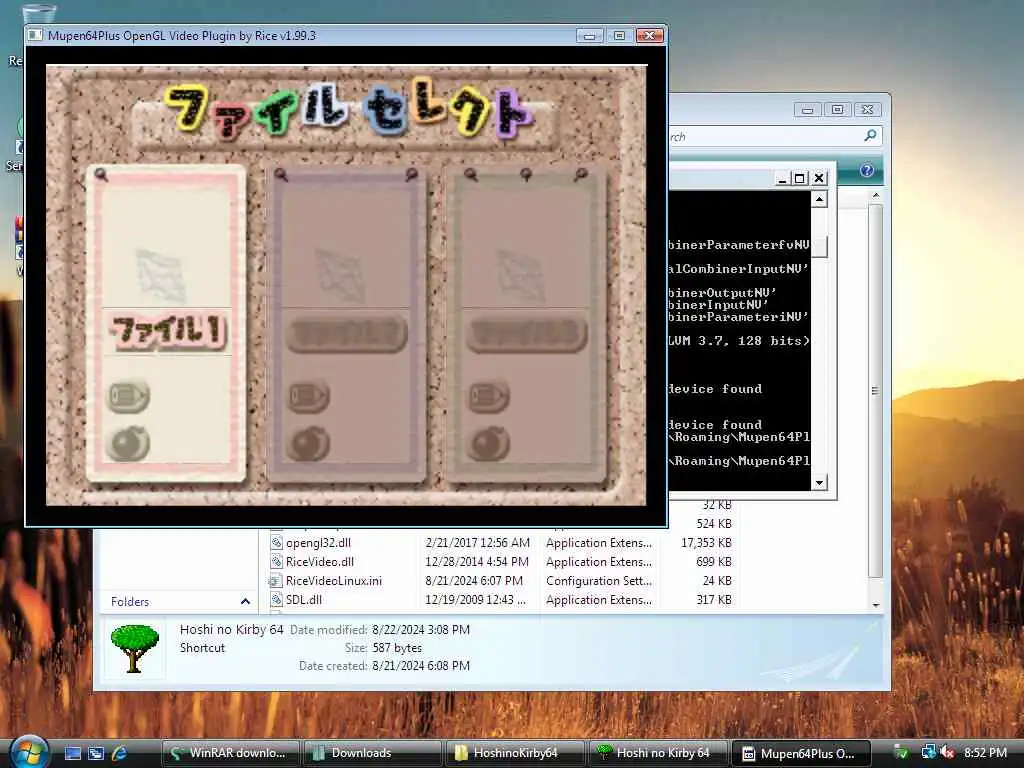Click the Explorer vertical scrollbar thumb
The image size is (1024, 768).
click(876, 391)
